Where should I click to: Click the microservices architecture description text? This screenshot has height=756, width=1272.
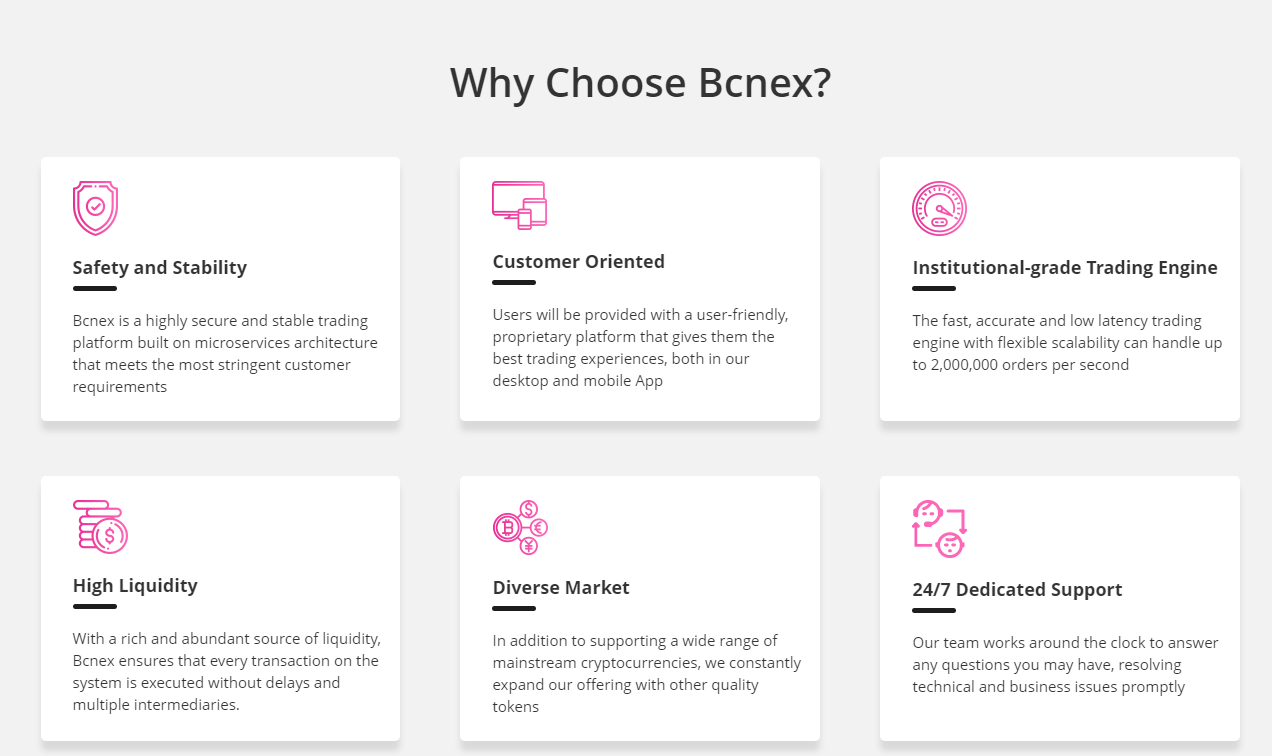click(225, 354)
